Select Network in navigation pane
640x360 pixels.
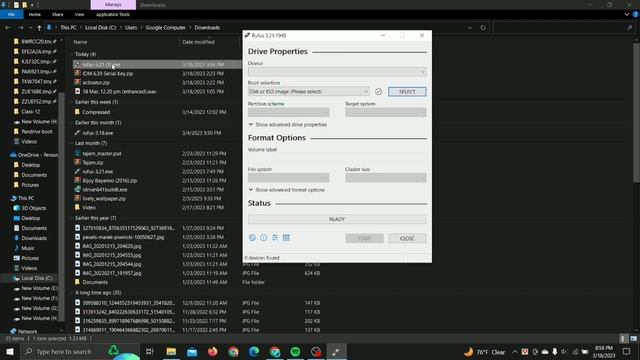pos(27,331)
